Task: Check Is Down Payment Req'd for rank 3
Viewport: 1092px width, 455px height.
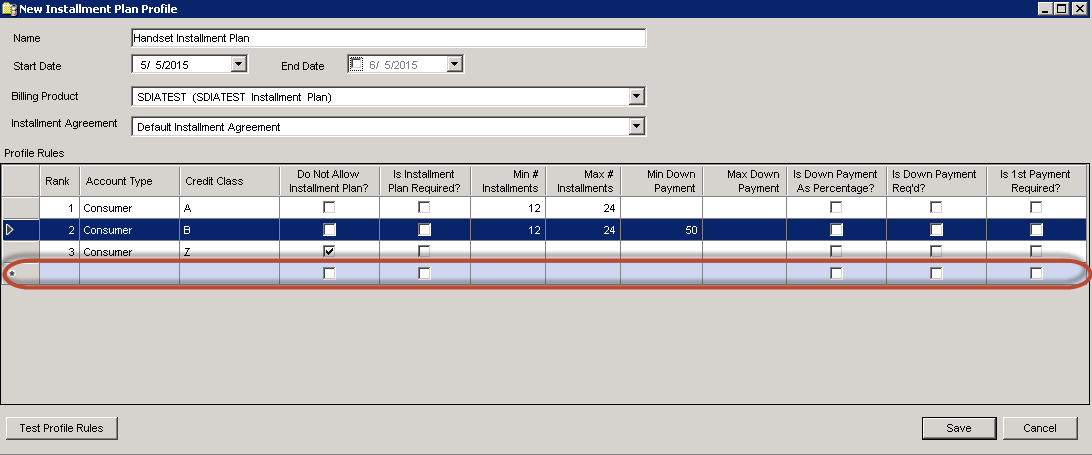Action: point(936,251)
